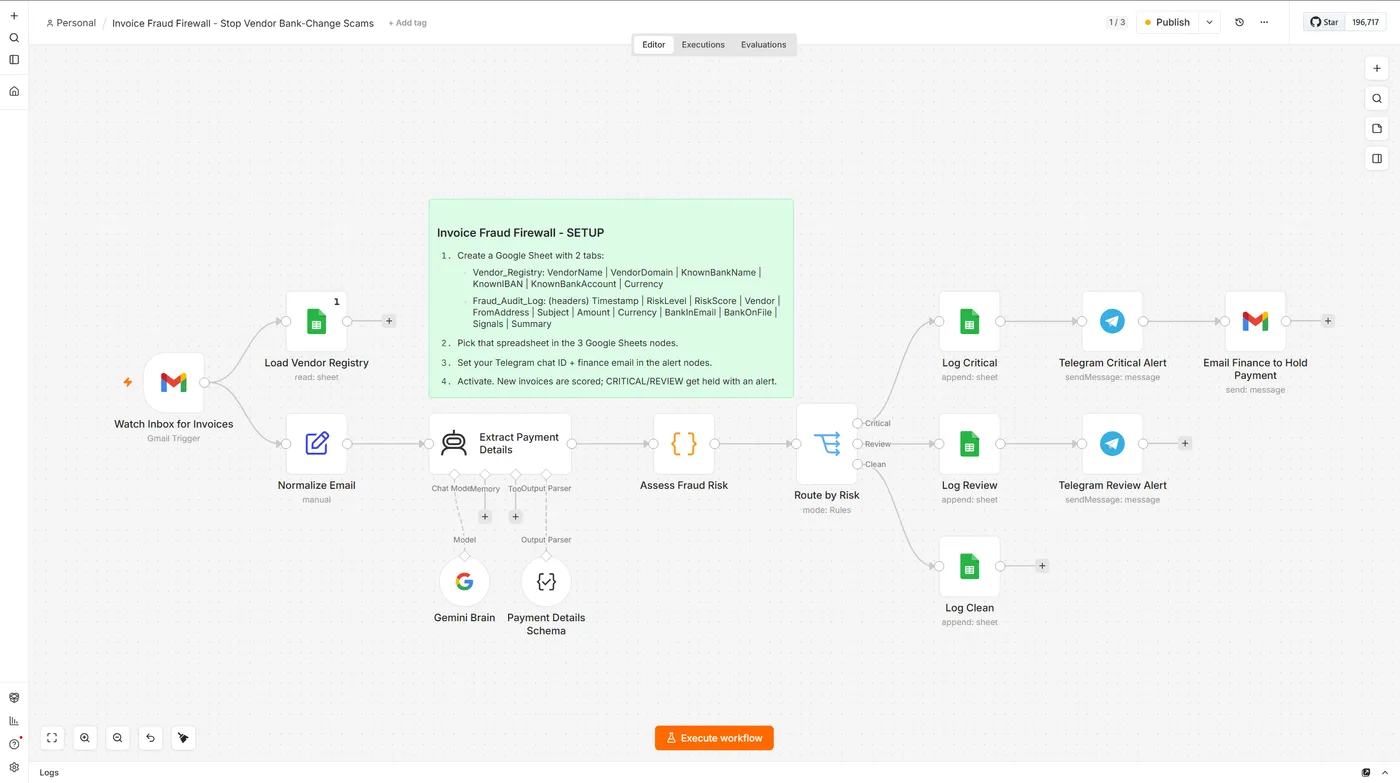
Task: Reset canvas zoom
Action: [x=150, y=738]
